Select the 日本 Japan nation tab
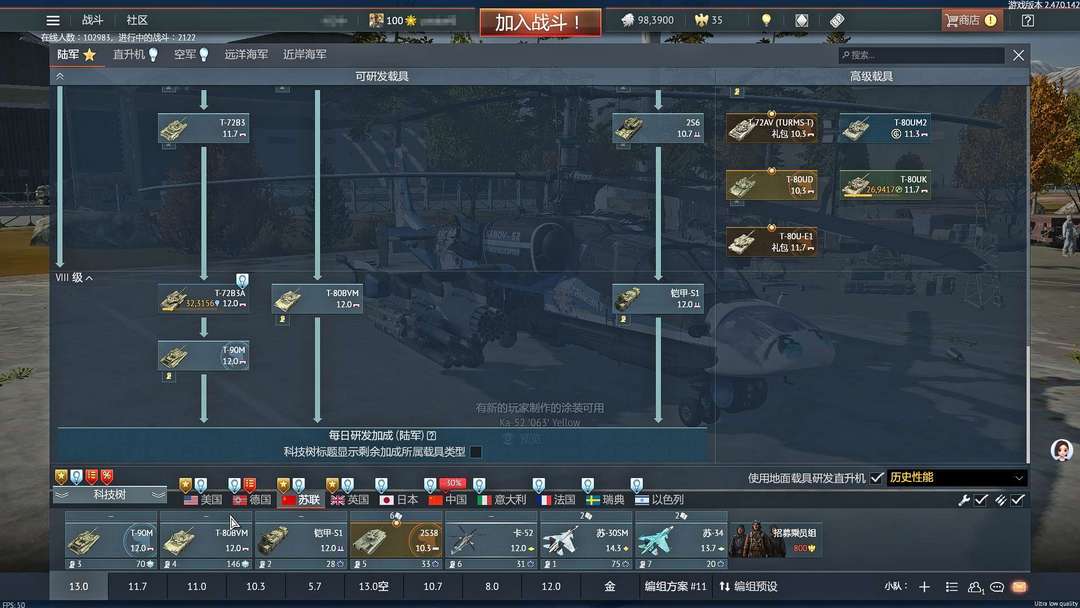The image size is (1080, 608). 399,500
